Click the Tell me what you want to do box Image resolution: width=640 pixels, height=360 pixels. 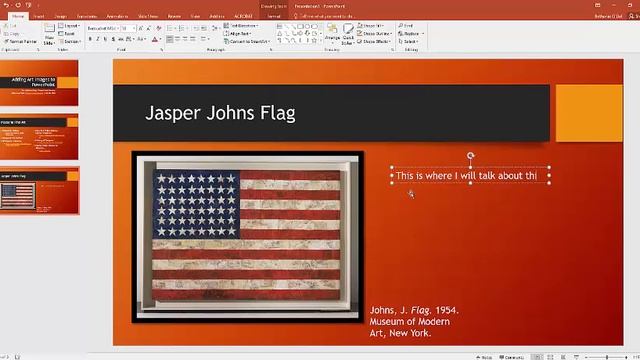click(324, 16)
